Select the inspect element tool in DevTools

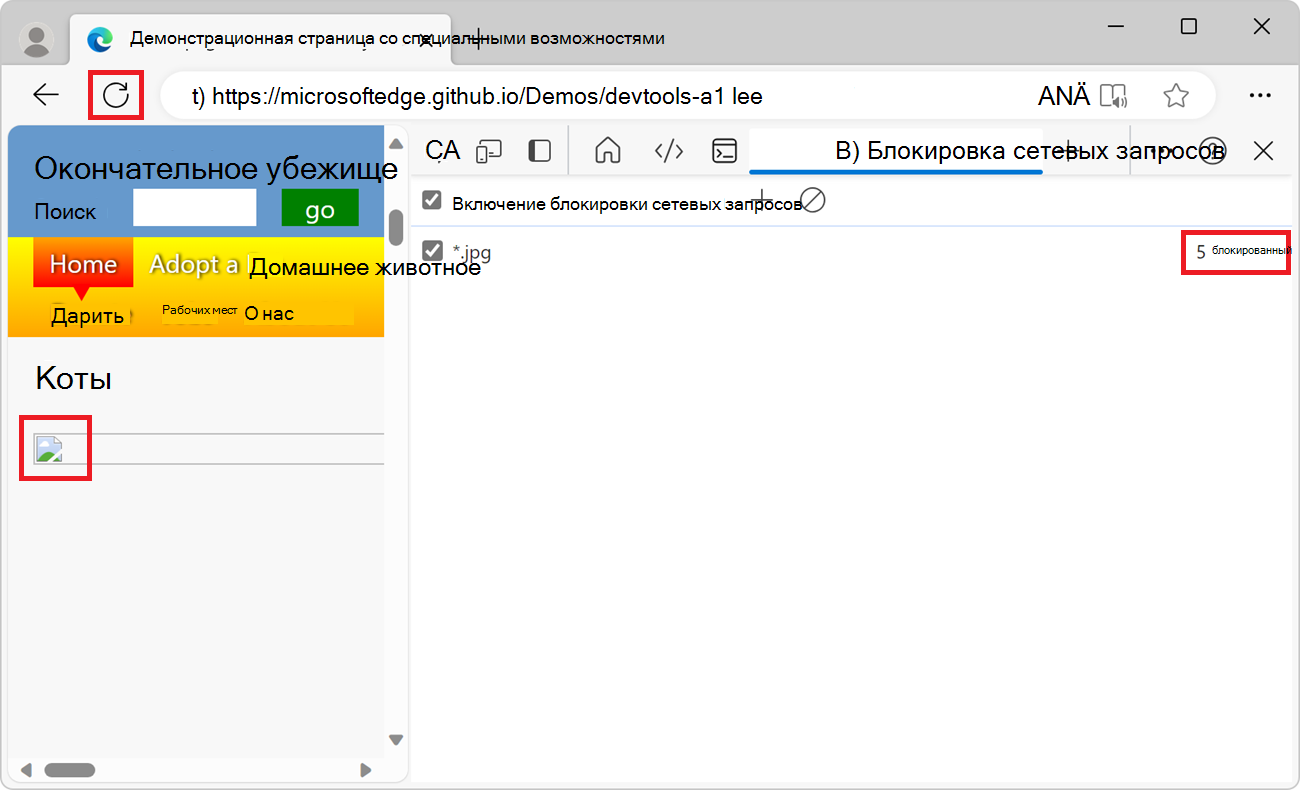coord(442,151)
